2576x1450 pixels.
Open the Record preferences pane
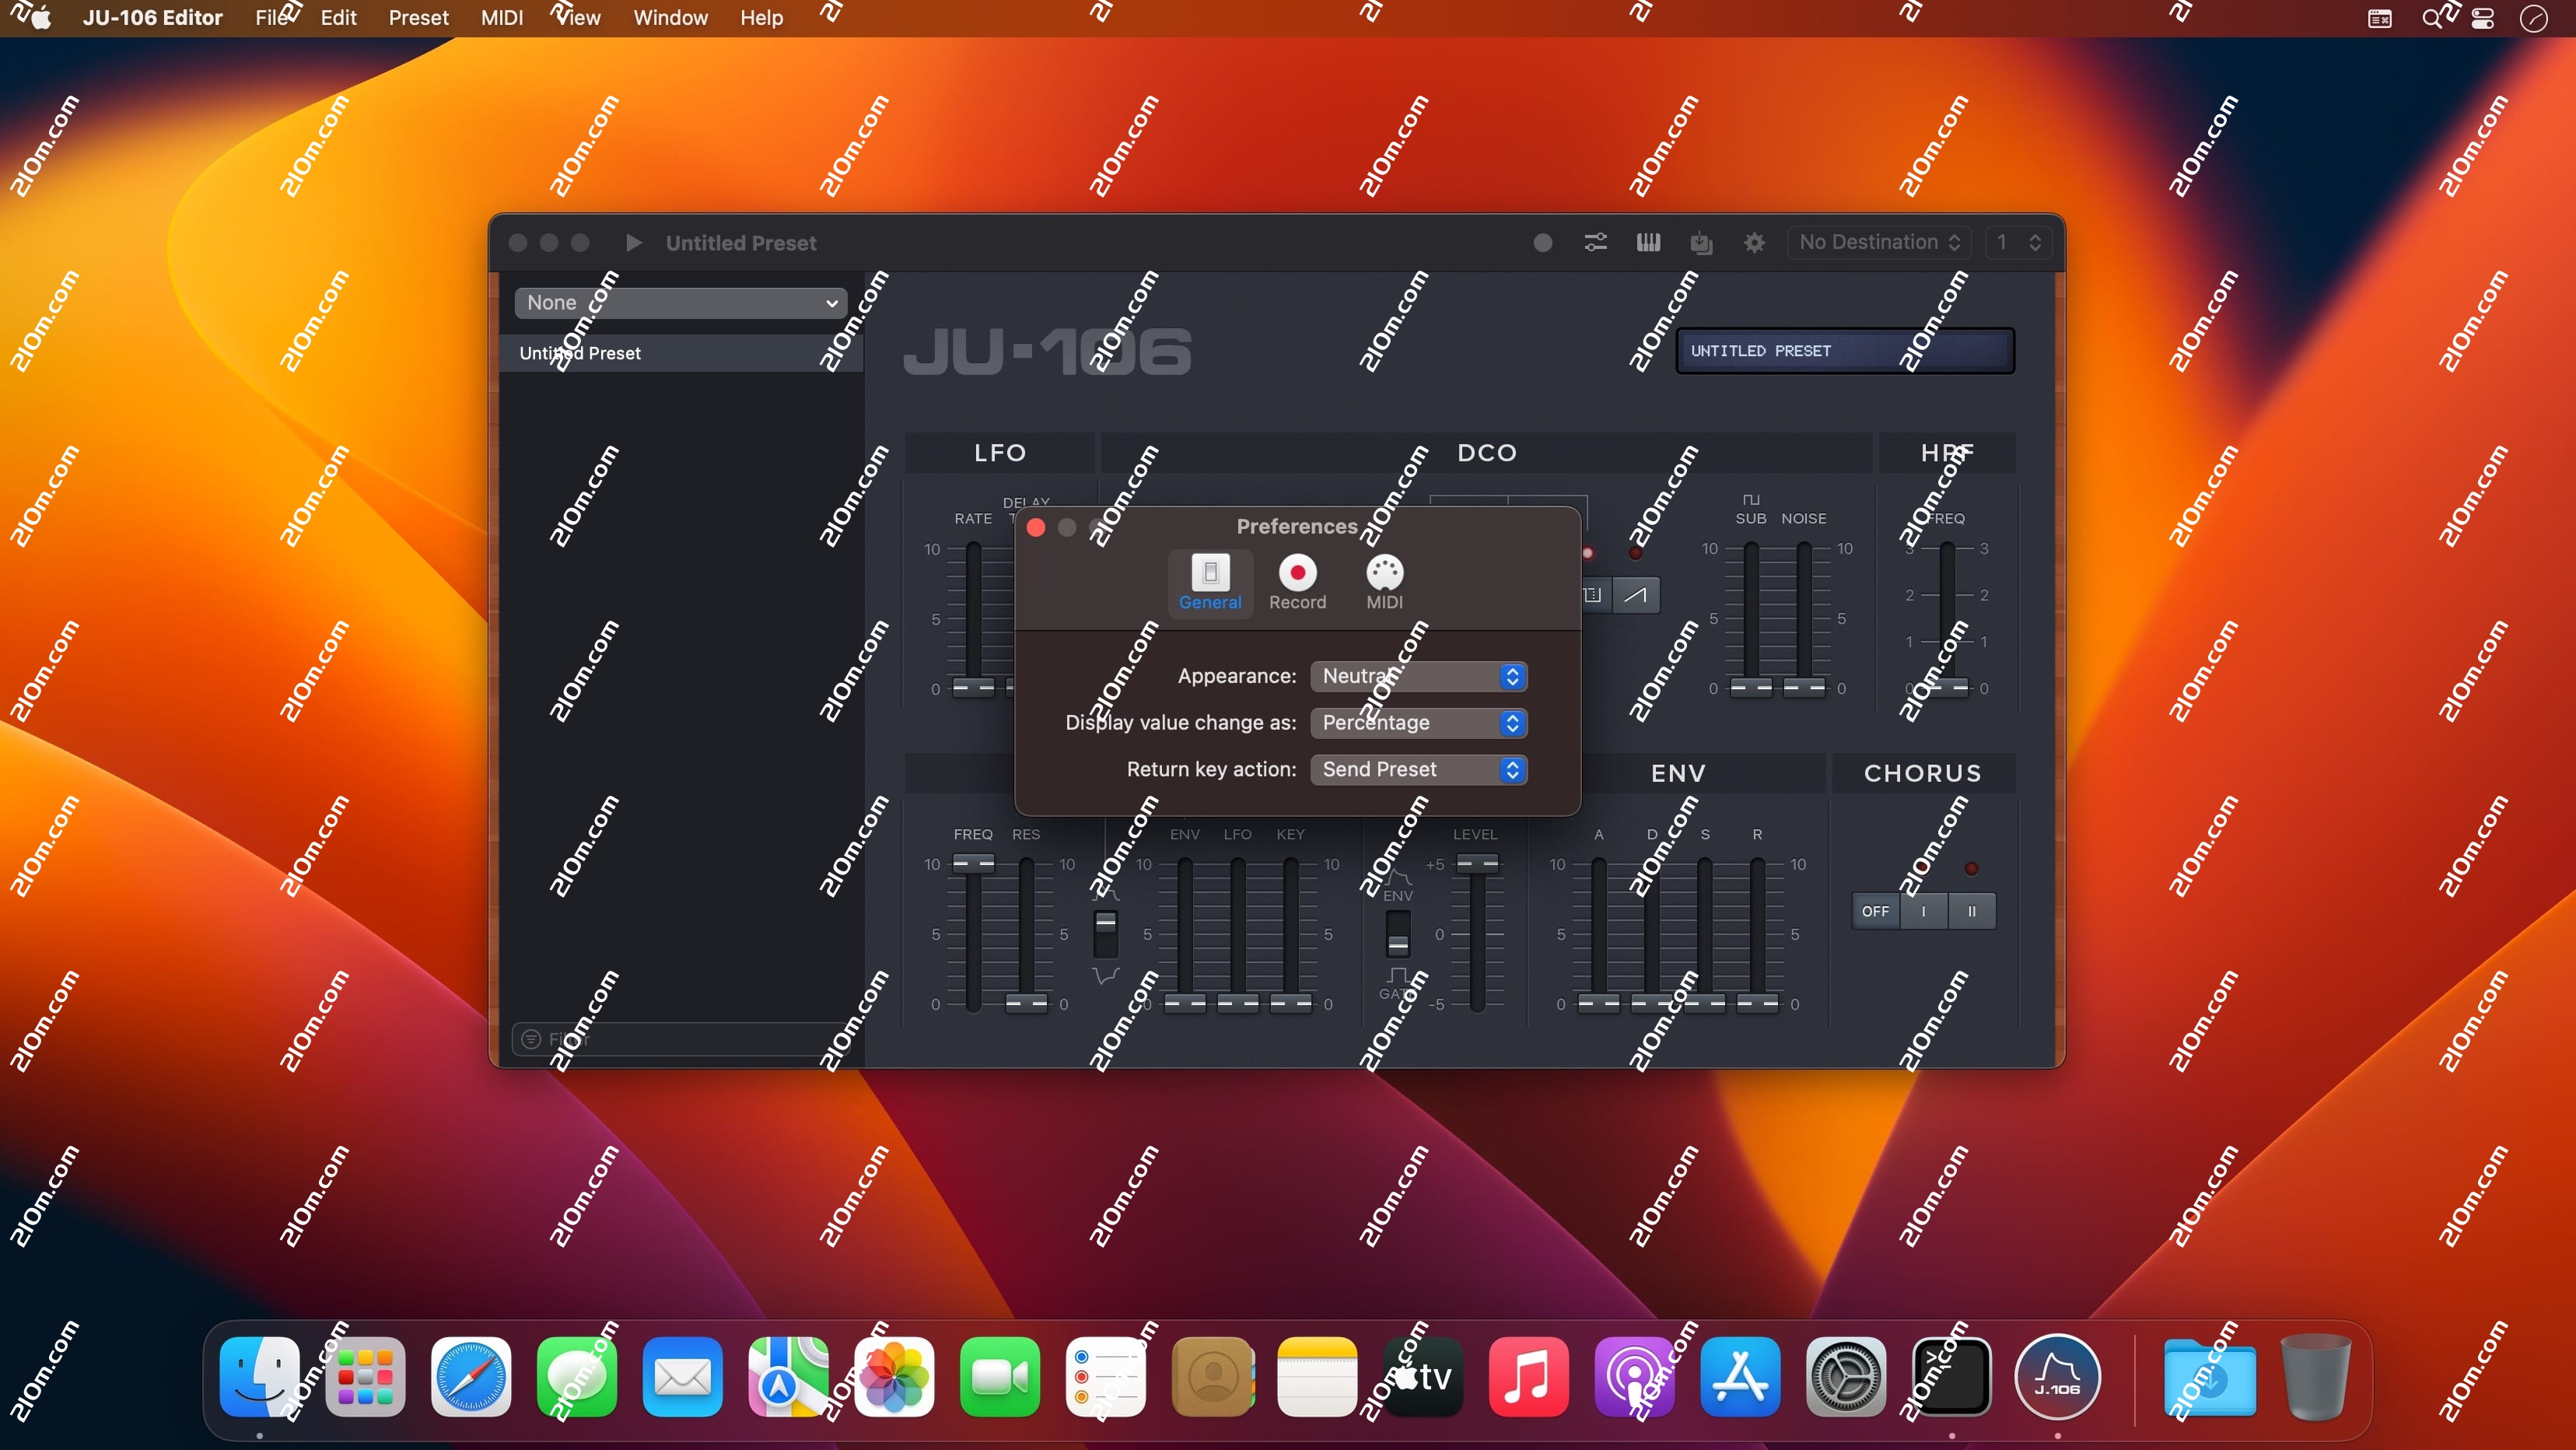[x=1297, y=583]
